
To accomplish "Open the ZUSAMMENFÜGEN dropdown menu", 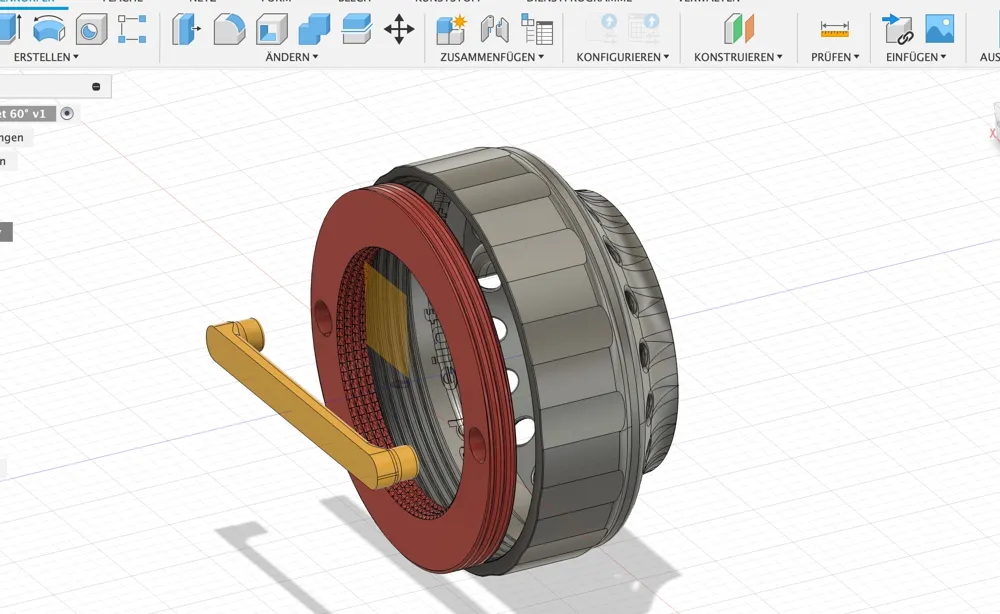I will (x=492, y=57).
